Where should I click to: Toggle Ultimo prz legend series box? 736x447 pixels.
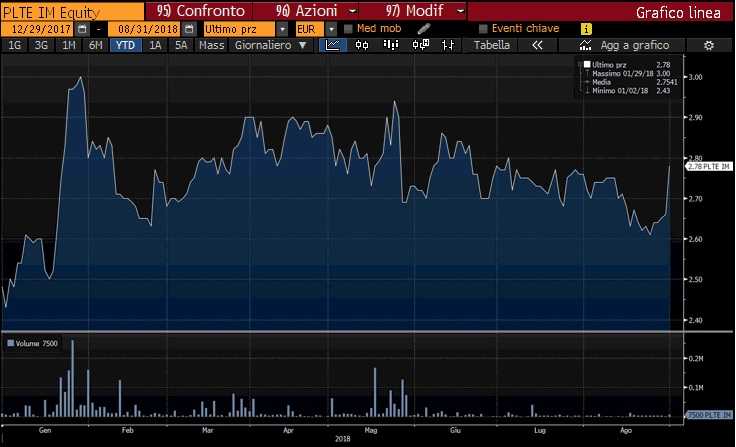coord(587,64)
